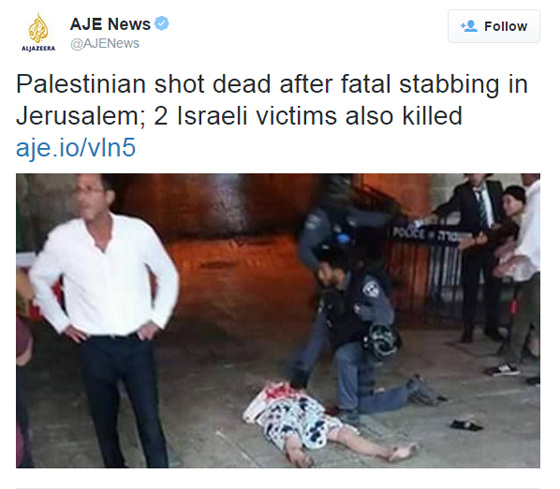Open the aje.io/vln5 article link

(76, 148)
